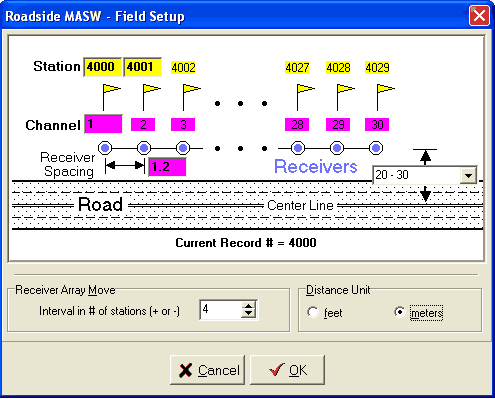Image resolution: width=495 pixels, height=399 pixels.
Task: Decrease interval with the down spinner arrow
Action: click(x=249, y=314)
